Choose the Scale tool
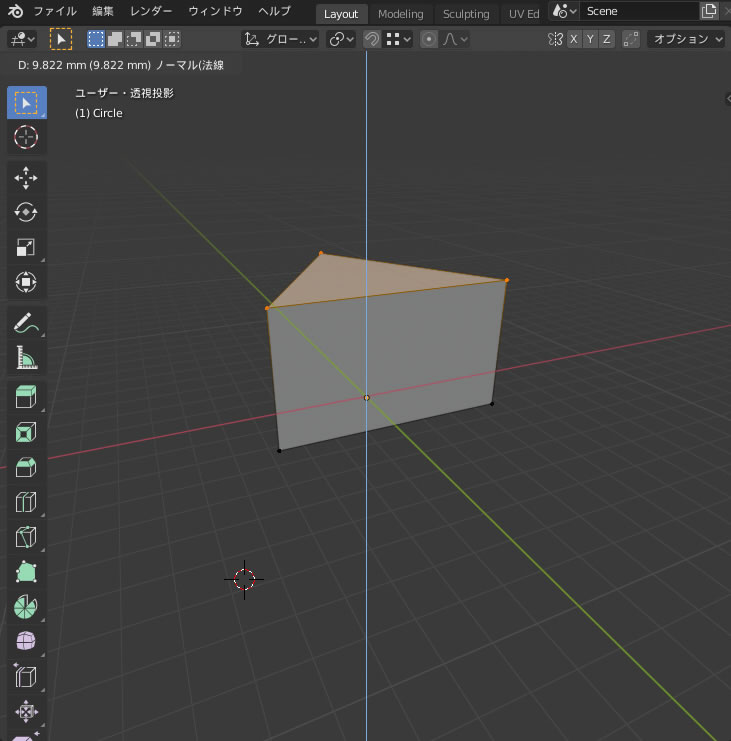The image size is (731, 741). click(x=26, y=247)
